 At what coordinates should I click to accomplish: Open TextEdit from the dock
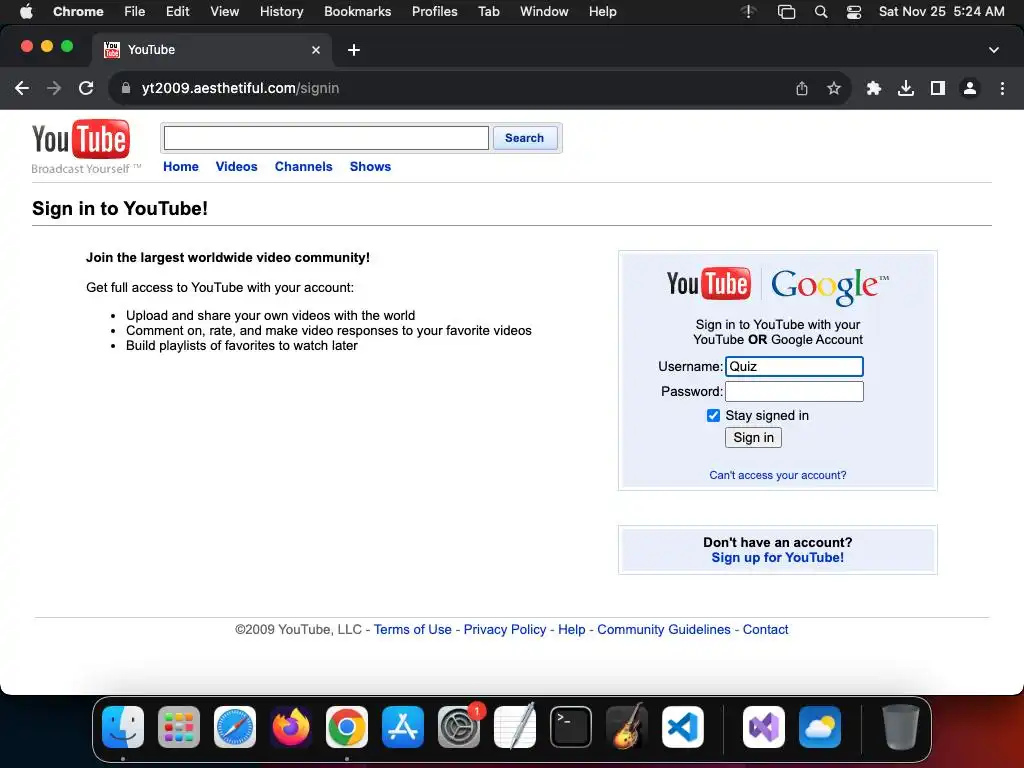point(515,727)
